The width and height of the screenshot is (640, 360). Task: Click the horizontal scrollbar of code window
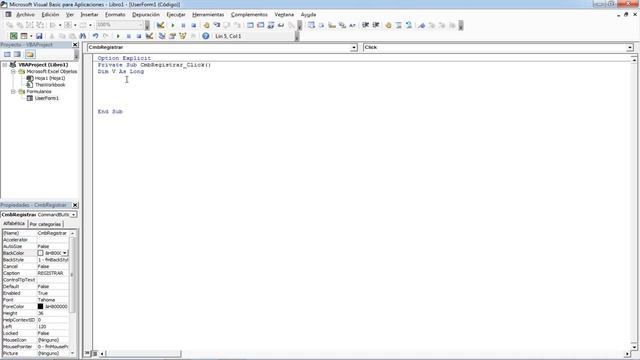(364, 353)
